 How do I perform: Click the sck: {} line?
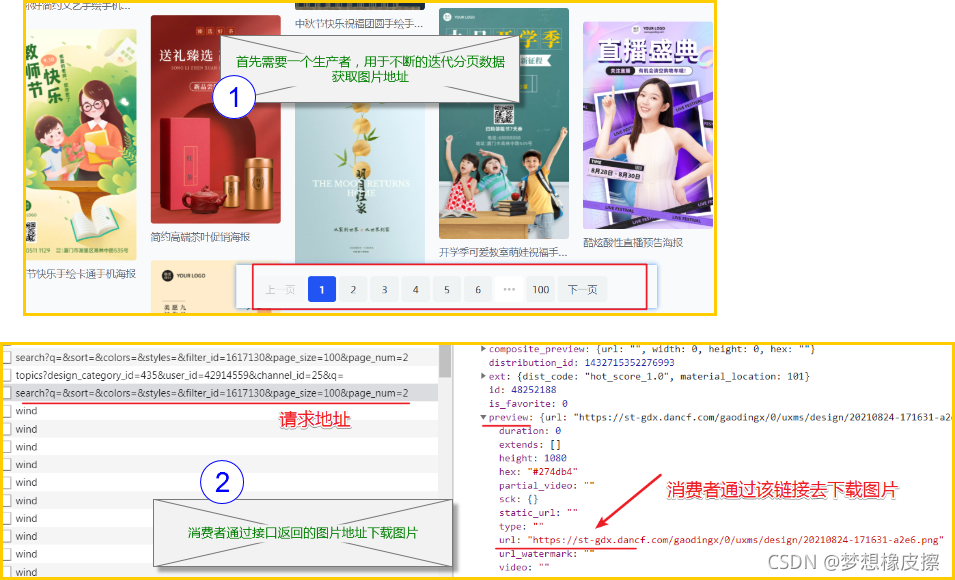518,499
